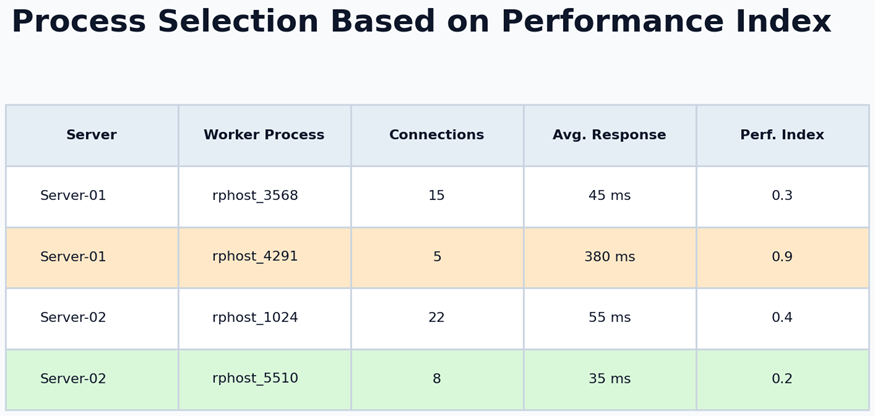Click the page title heading text
875x416 pixels.
click(421, 22)
